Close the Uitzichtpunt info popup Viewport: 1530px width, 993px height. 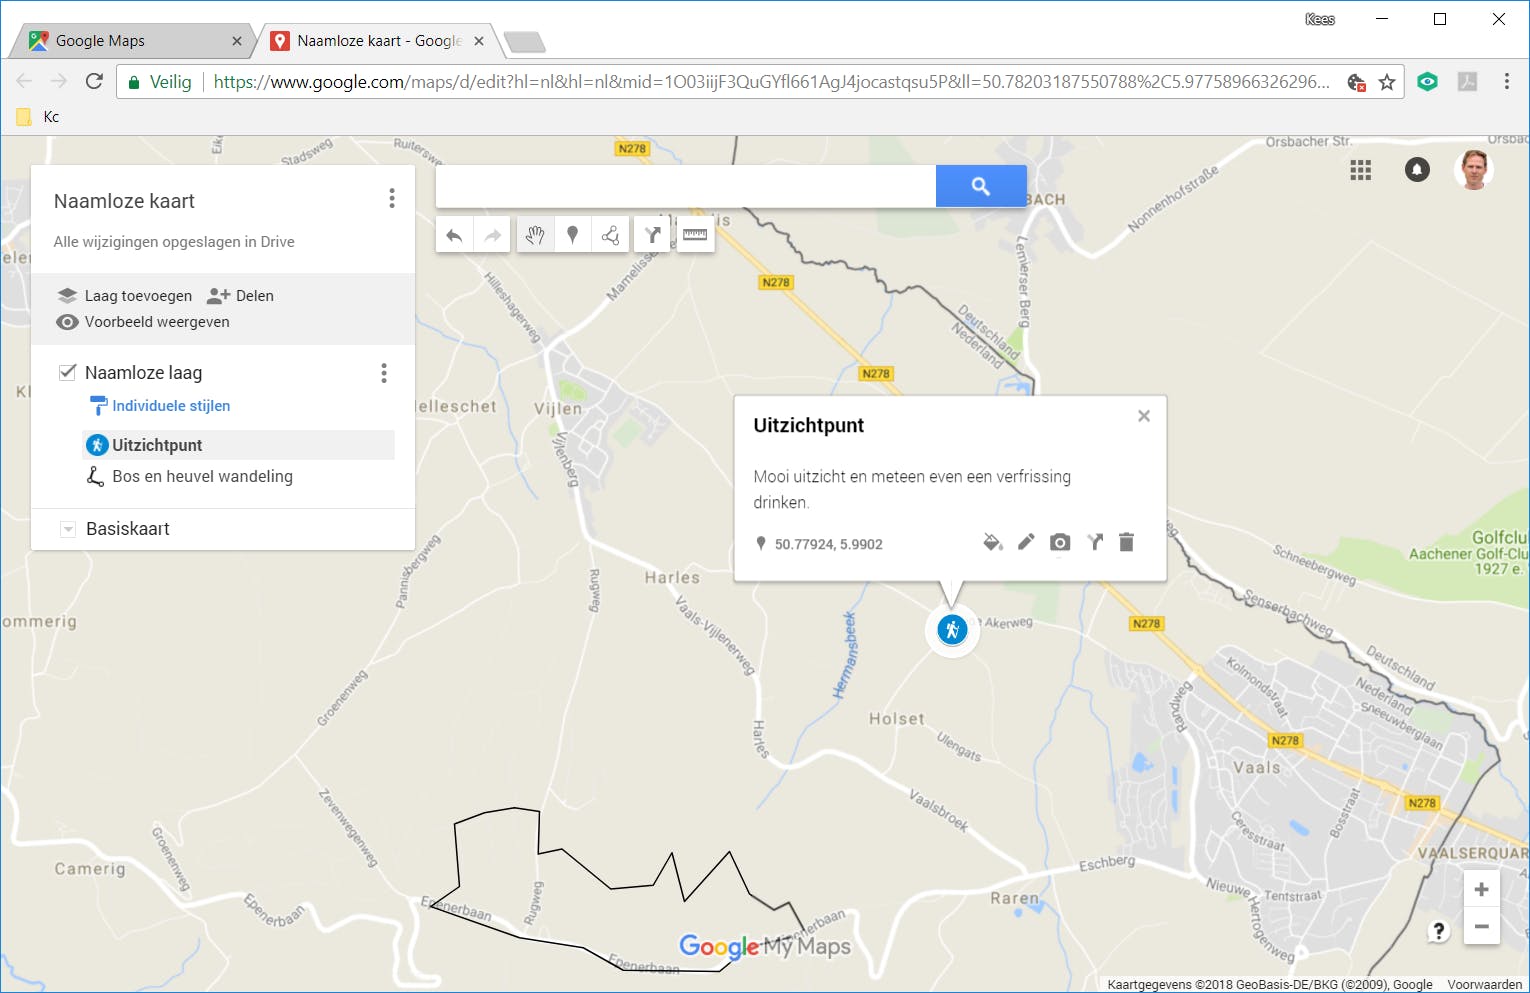click(1144, 416)
